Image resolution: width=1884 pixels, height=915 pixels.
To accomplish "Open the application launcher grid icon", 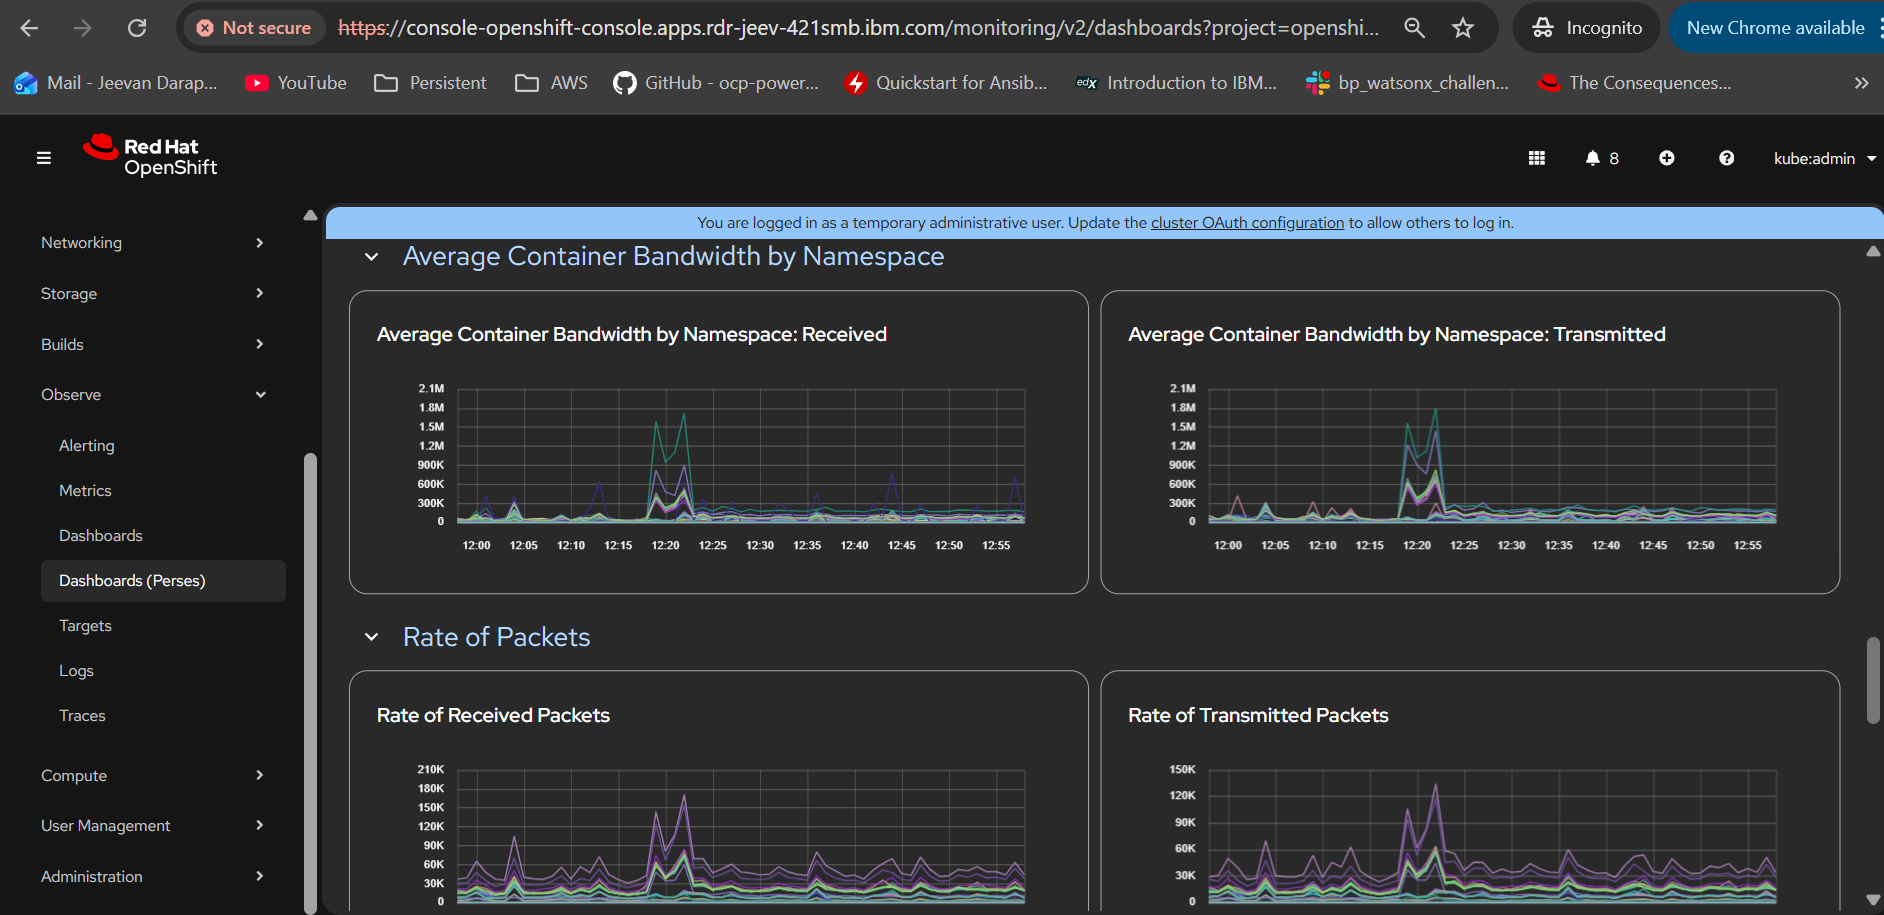I will click(x=1537, y=158).
